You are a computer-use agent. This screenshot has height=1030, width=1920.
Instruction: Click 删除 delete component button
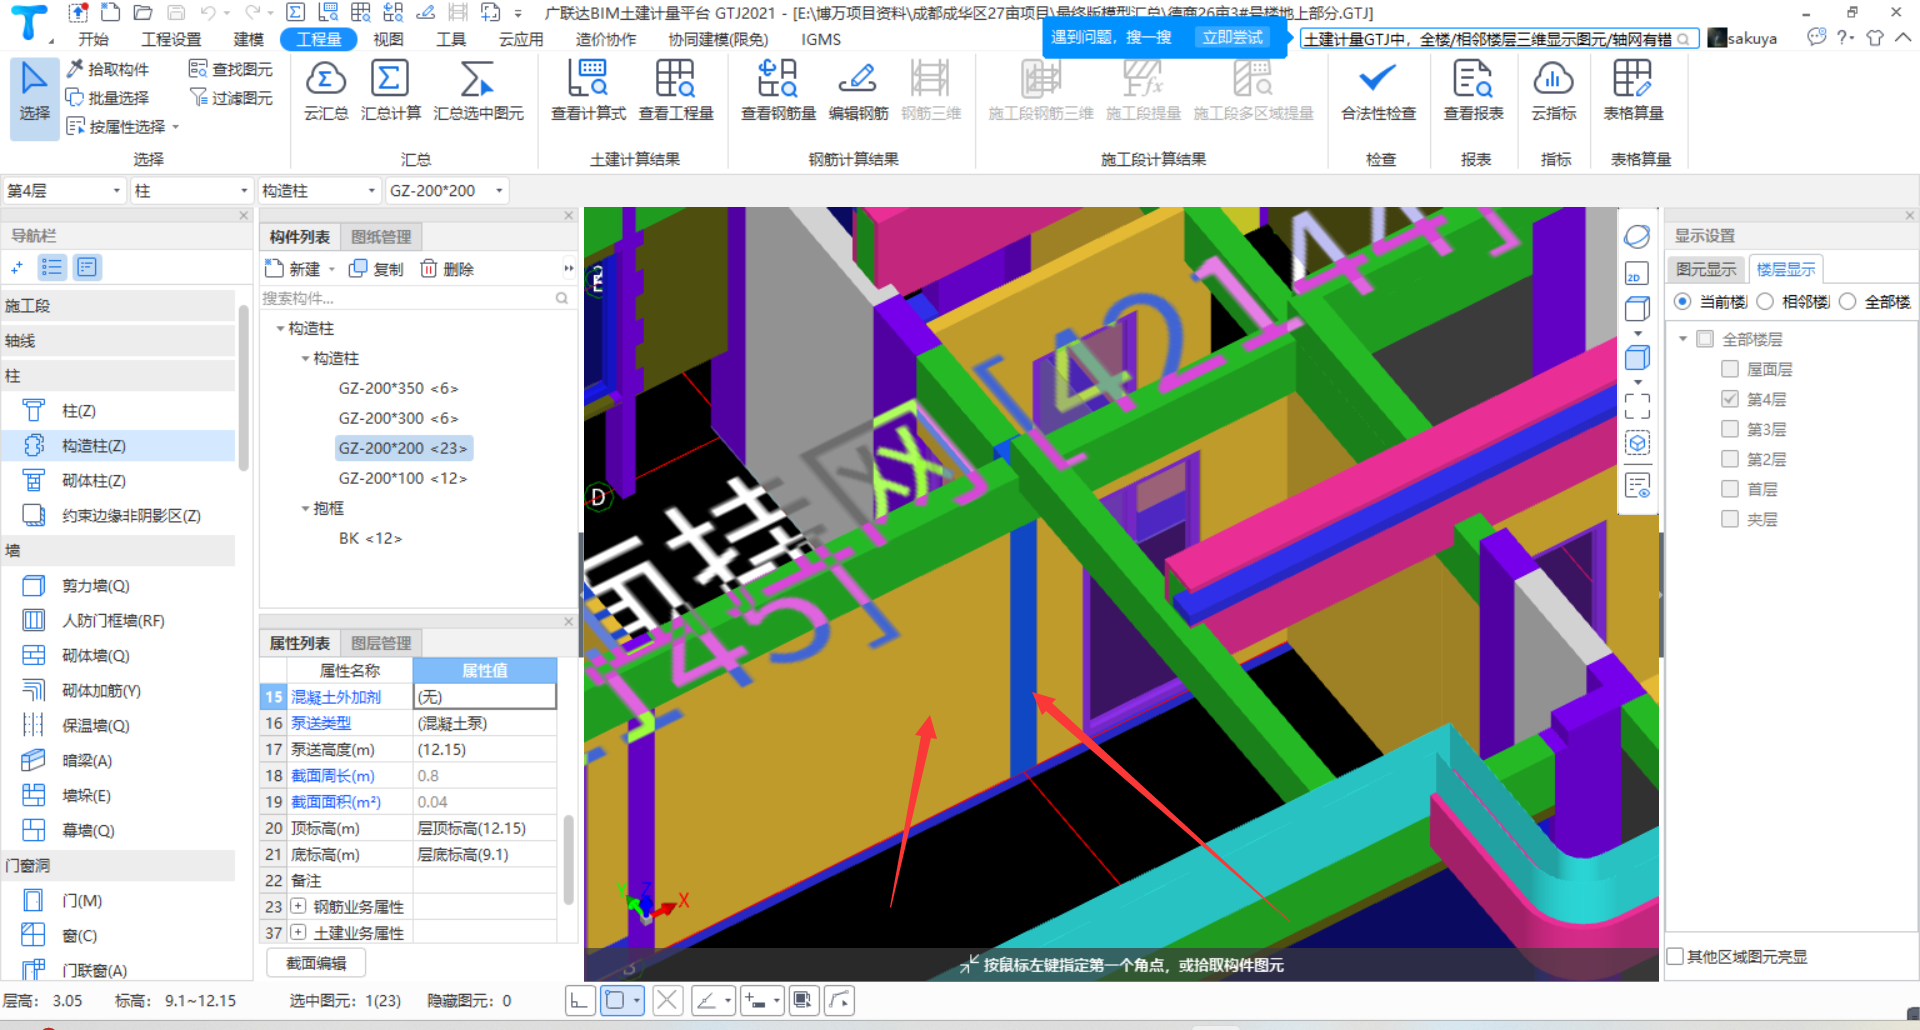click(x=447, y=268)
